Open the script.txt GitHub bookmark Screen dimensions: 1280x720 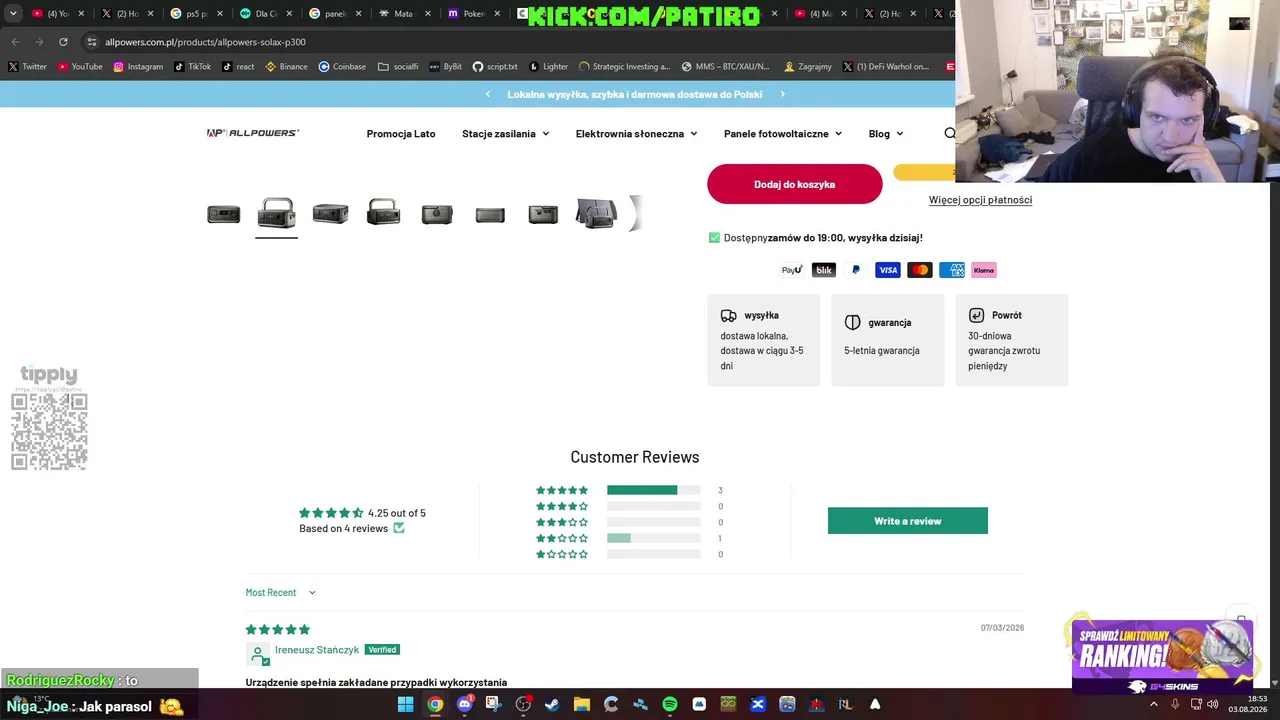click(495, 67)
